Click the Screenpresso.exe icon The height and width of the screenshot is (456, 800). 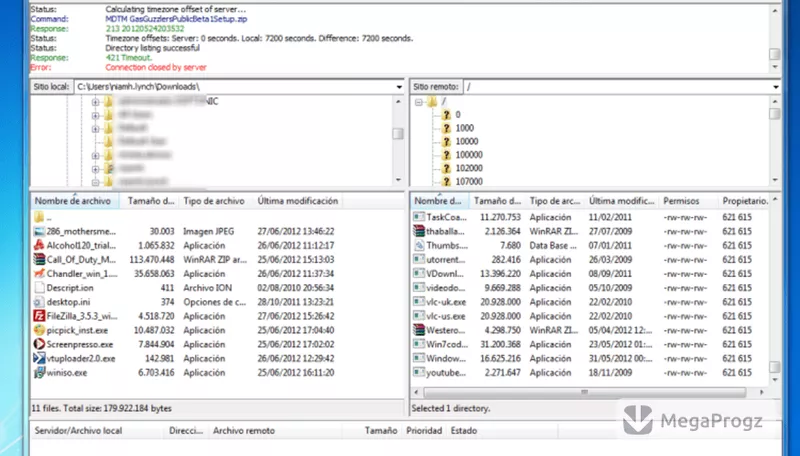(39, 344)
